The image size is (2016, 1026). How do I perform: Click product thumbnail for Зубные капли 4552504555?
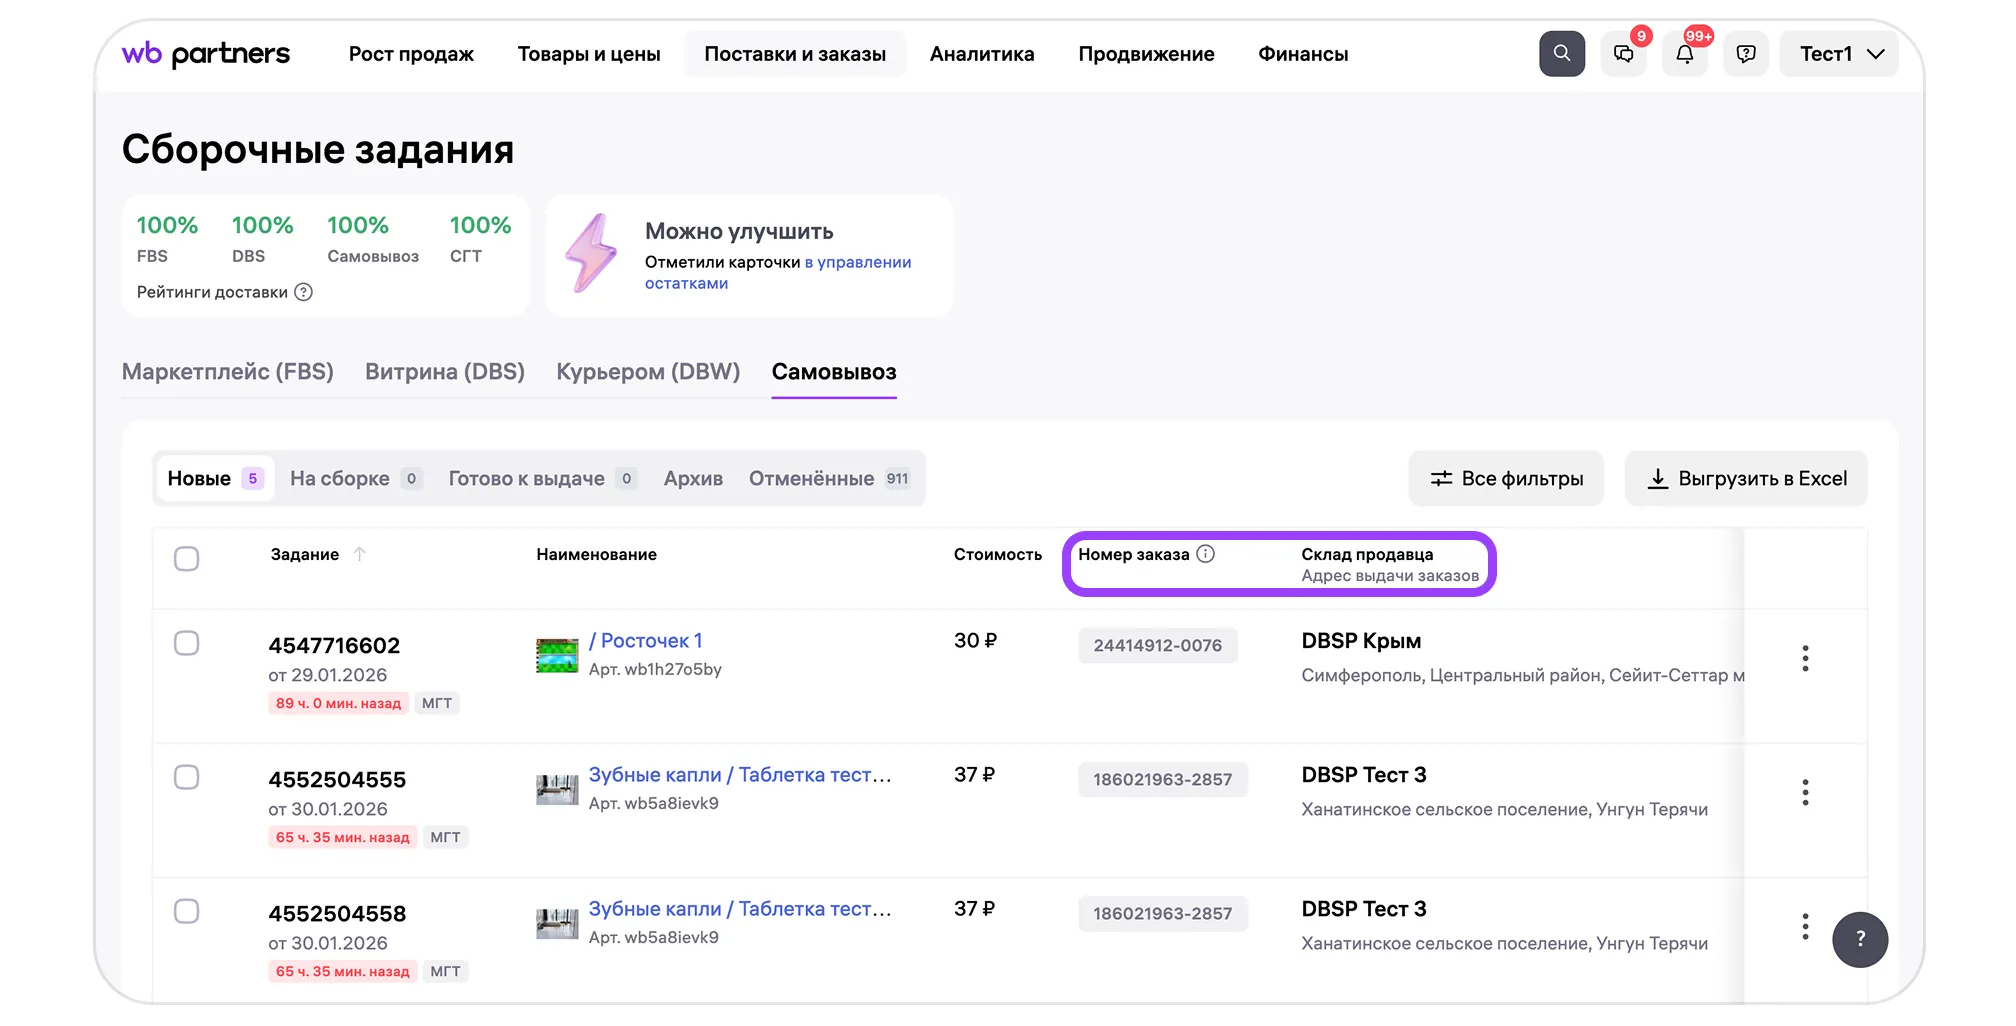[557, 790]
